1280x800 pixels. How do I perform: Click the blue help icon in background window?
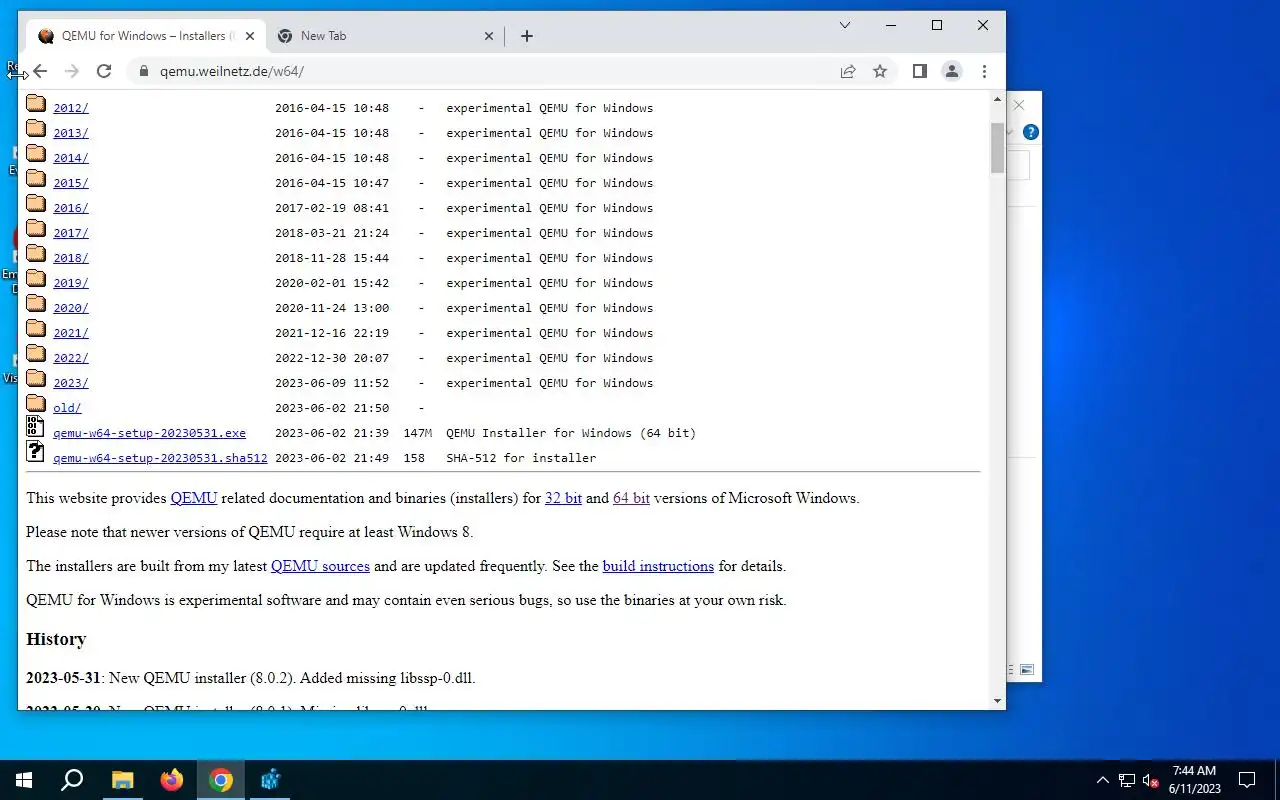pyautogui.click(x=1031, y=132)
